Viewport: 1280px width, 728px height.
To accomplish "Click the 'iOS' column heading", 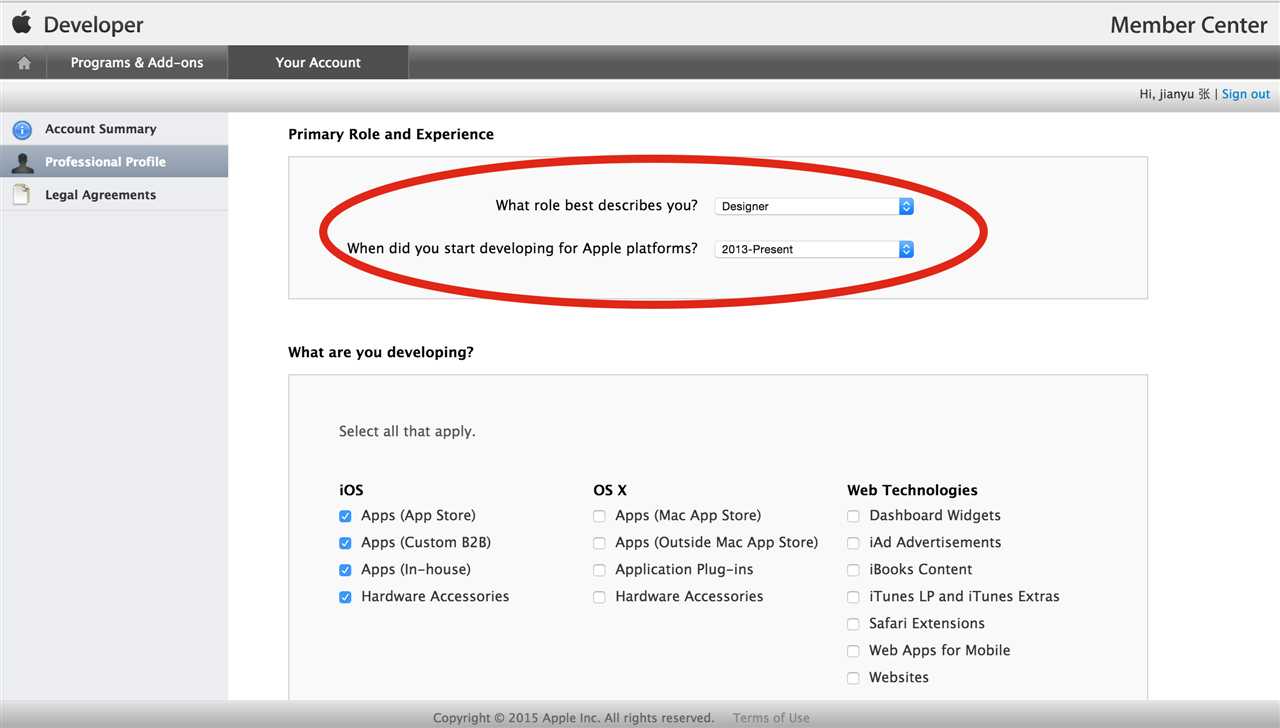I will pyautogui.click(x=351, y=490).
